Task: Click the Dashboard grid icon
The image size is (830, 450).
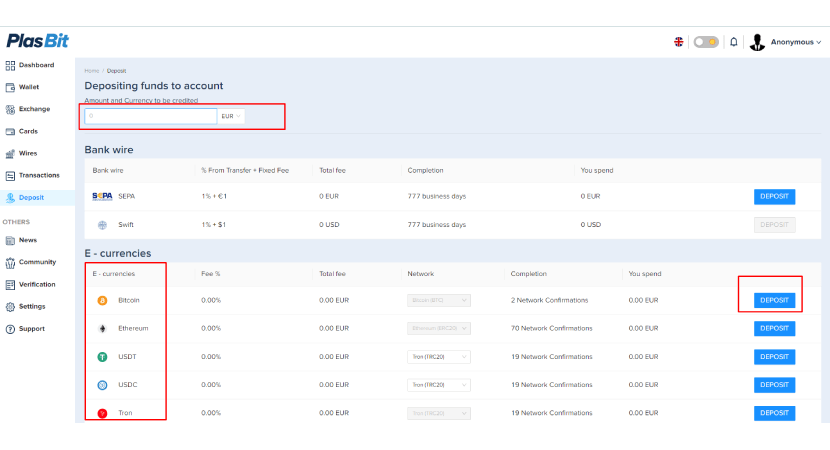Action: coord(10,66)
